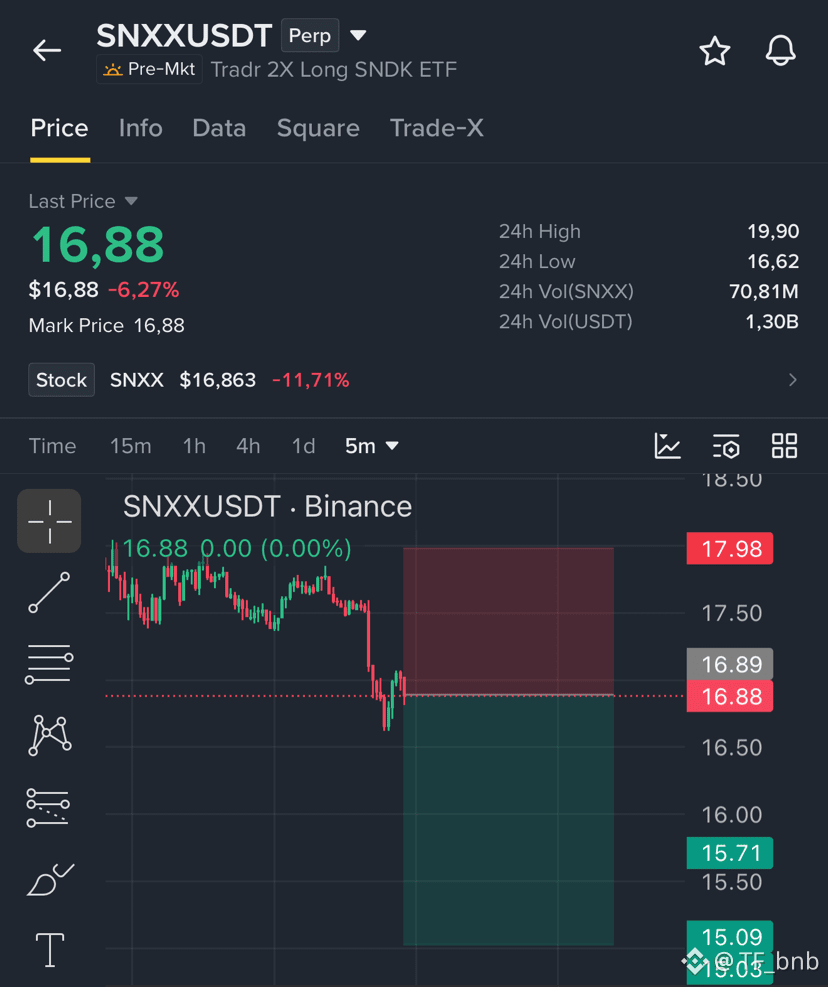Select the XABCD pattern tool

(x=49, y=735)
